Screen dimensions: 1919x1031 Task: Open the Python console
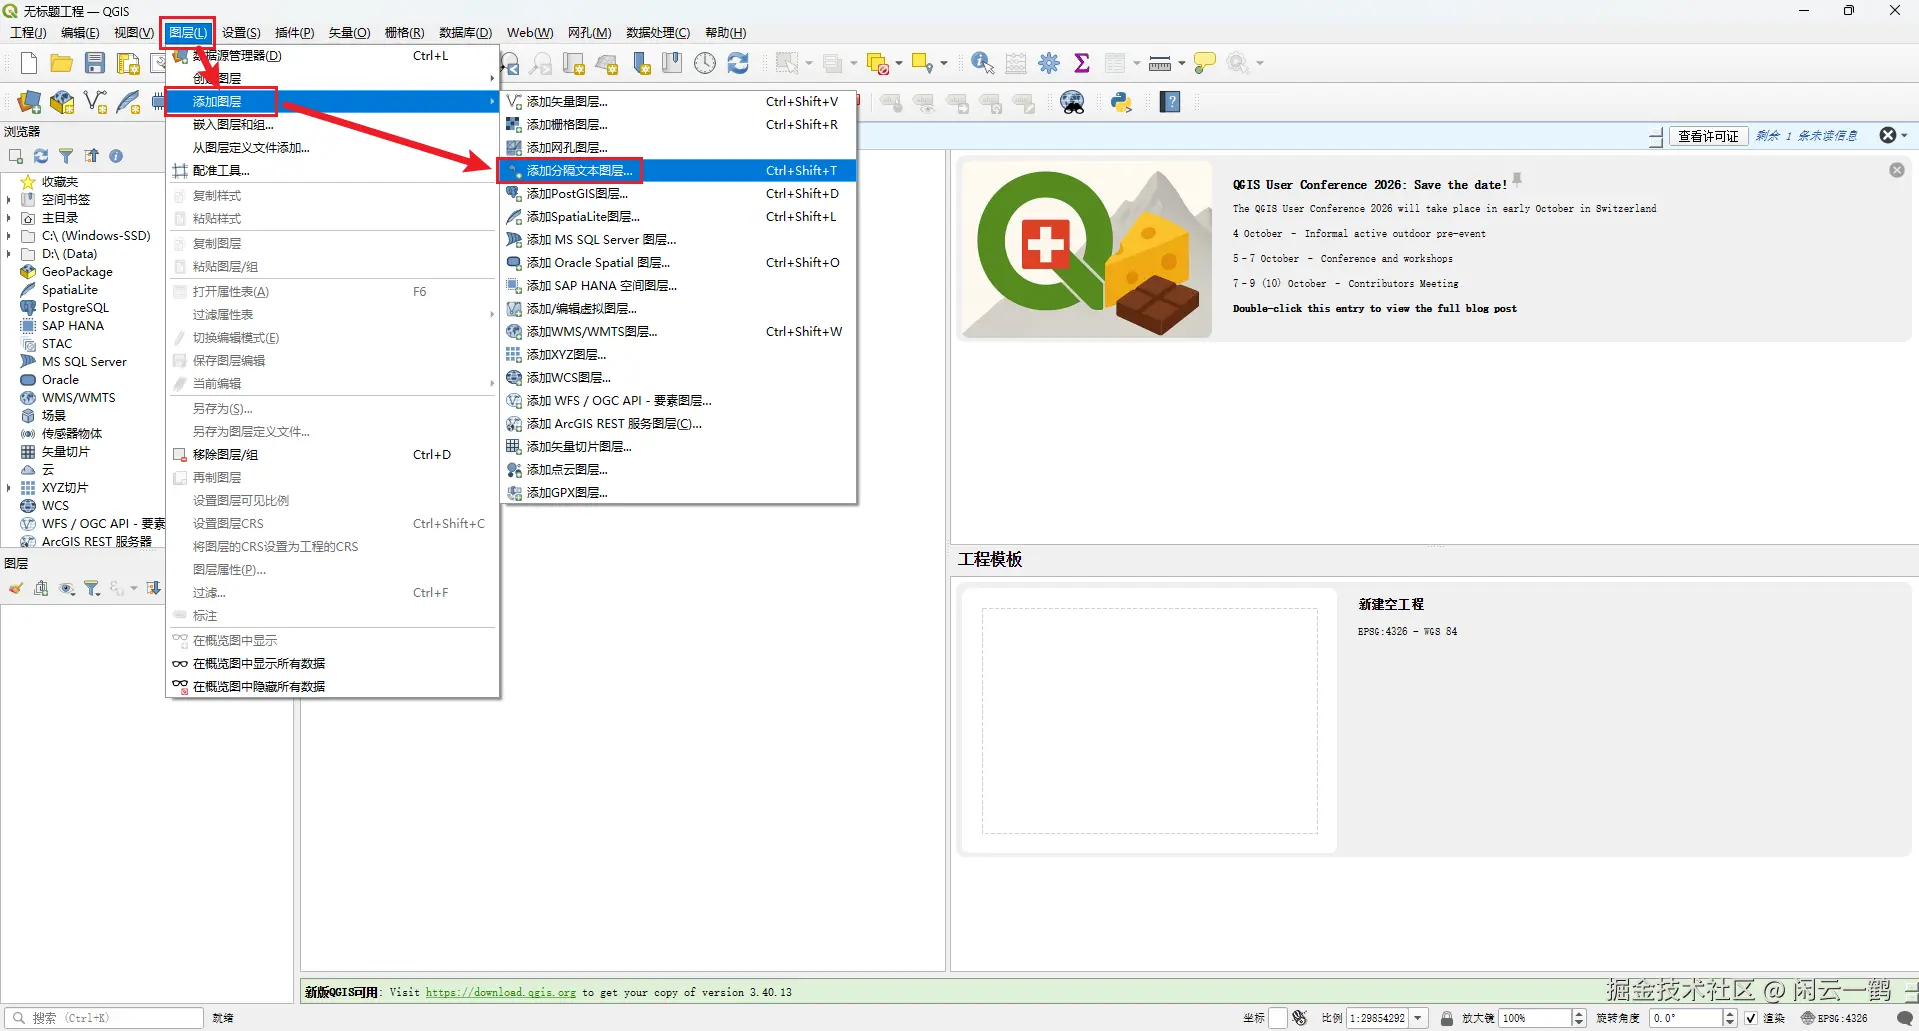(1121, 102)
